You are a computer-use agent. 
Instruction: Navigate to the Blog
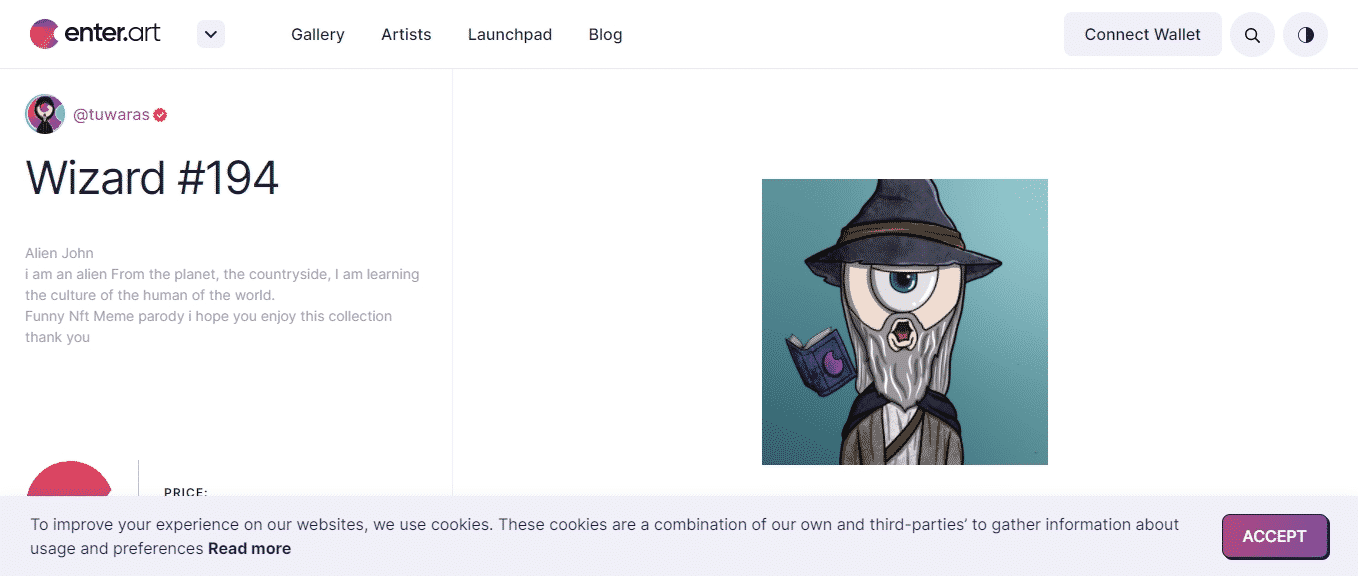[605, 34]
